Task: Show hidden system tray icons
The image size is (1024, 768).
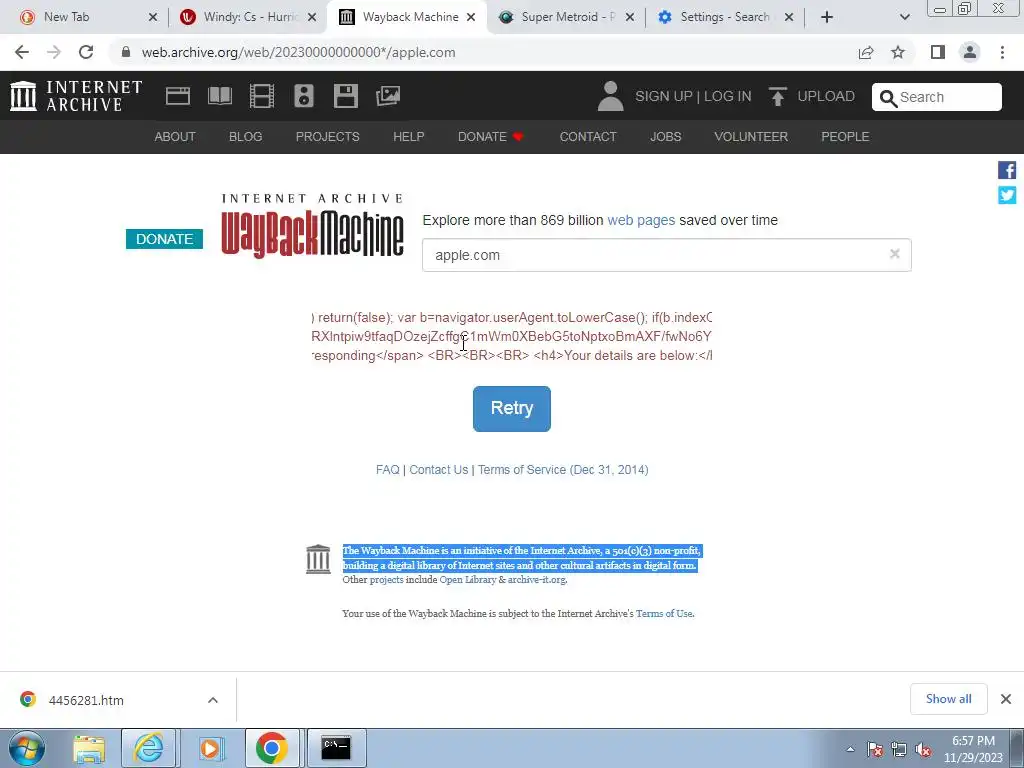Action: 850,749
